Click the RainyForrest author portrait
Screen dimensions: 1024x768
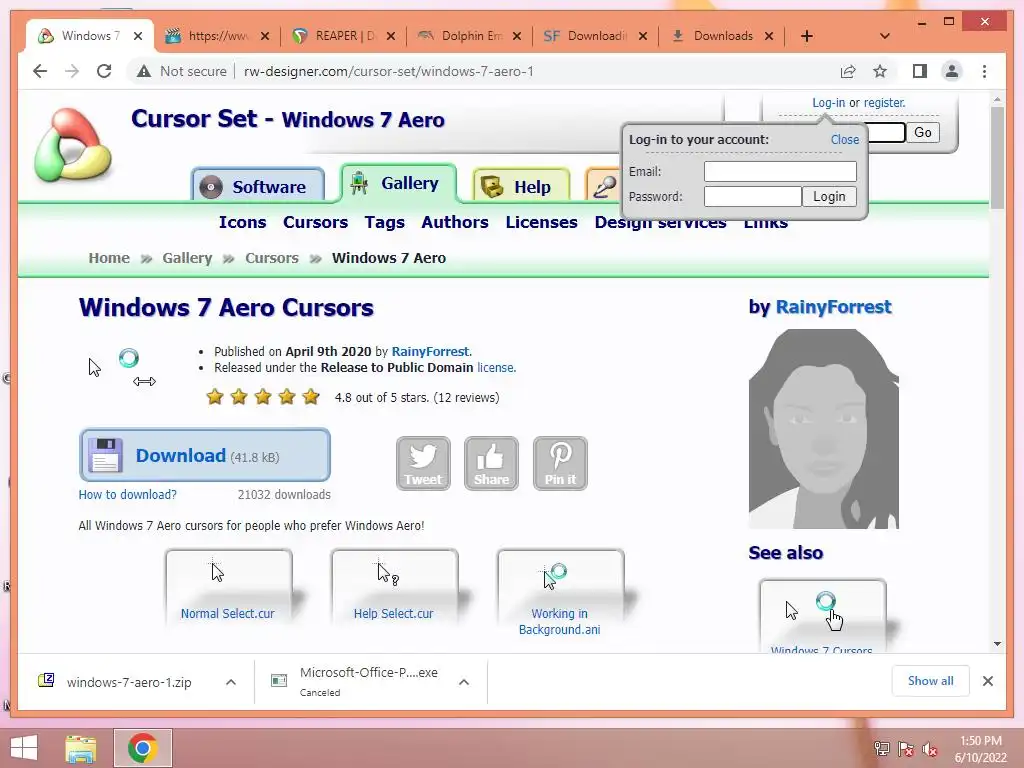pos(824,428)
